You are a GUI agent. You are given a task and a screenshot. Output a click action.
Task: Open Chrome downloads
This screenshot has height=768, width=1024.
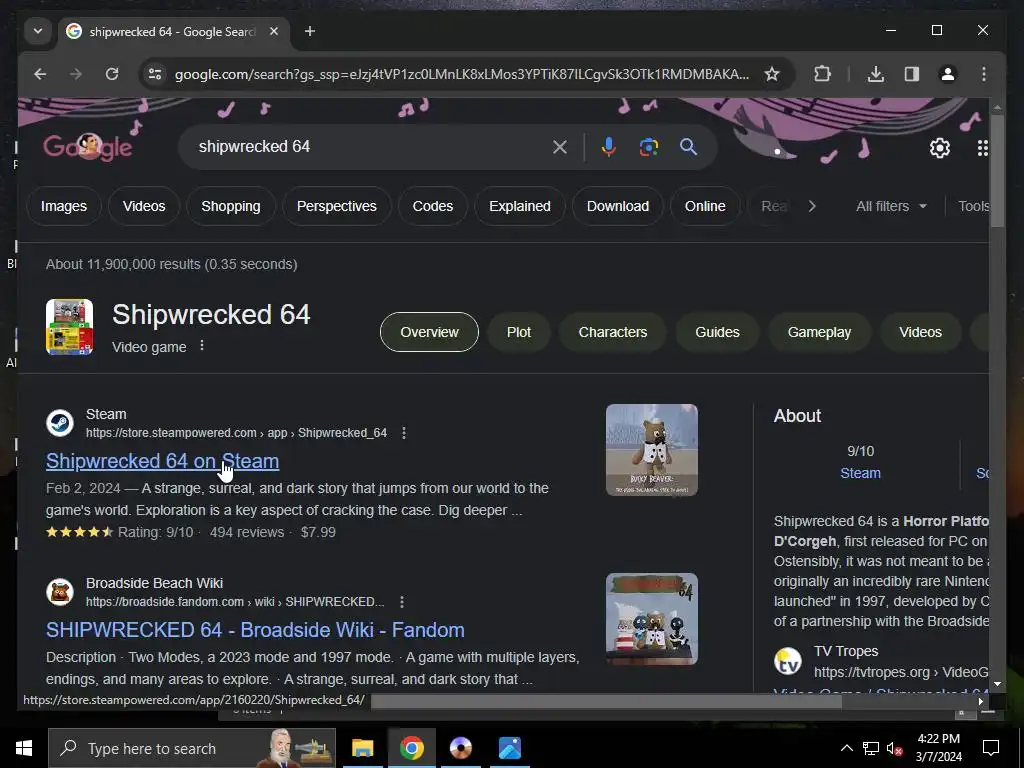pos(876,74)
